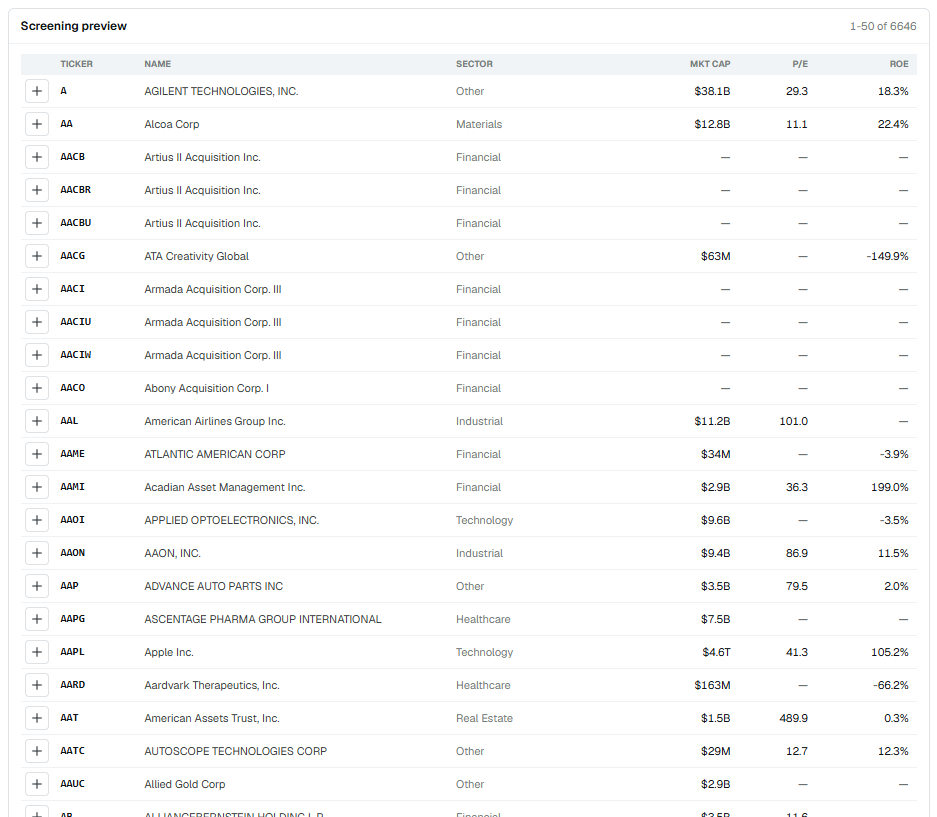Add Allied Gold Corp using plus icon
The image size is (937, 817).
click(x=36, y=784)
